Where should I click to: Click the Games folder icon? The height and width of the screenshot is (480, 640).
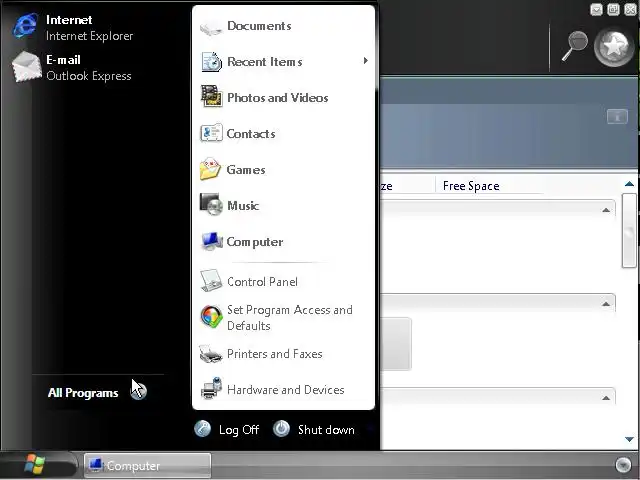pyautogui.click(x=210, y=169)
